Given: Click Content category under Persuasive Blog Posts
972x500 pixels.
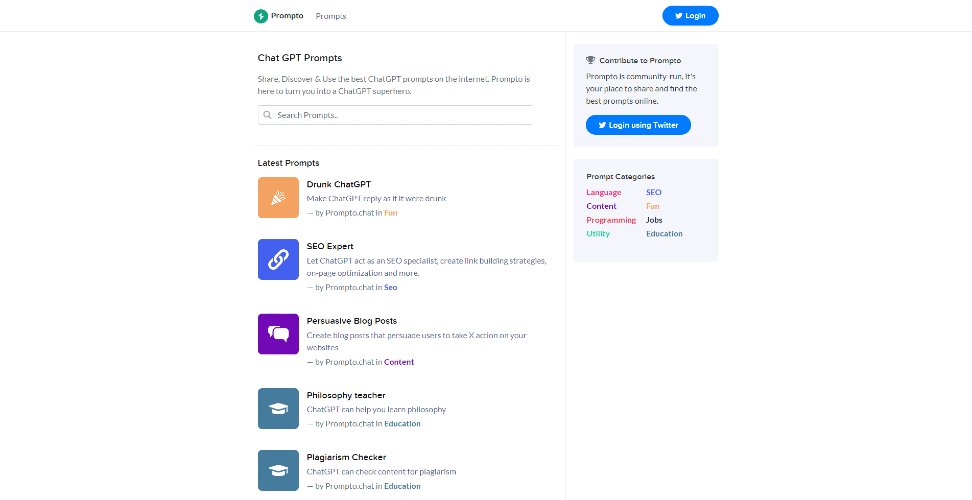Looking at the screenshot, I should (x=399, y=362).
